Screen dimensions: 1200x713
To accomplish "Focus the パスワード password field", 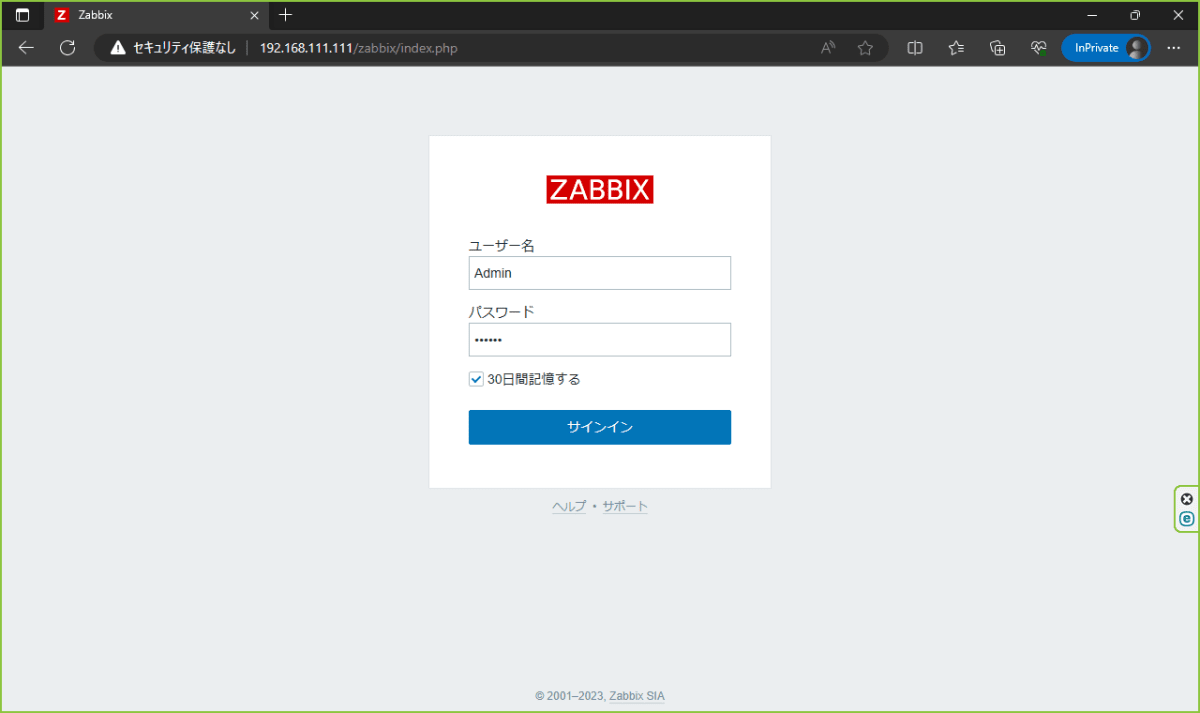I will 599,339.
